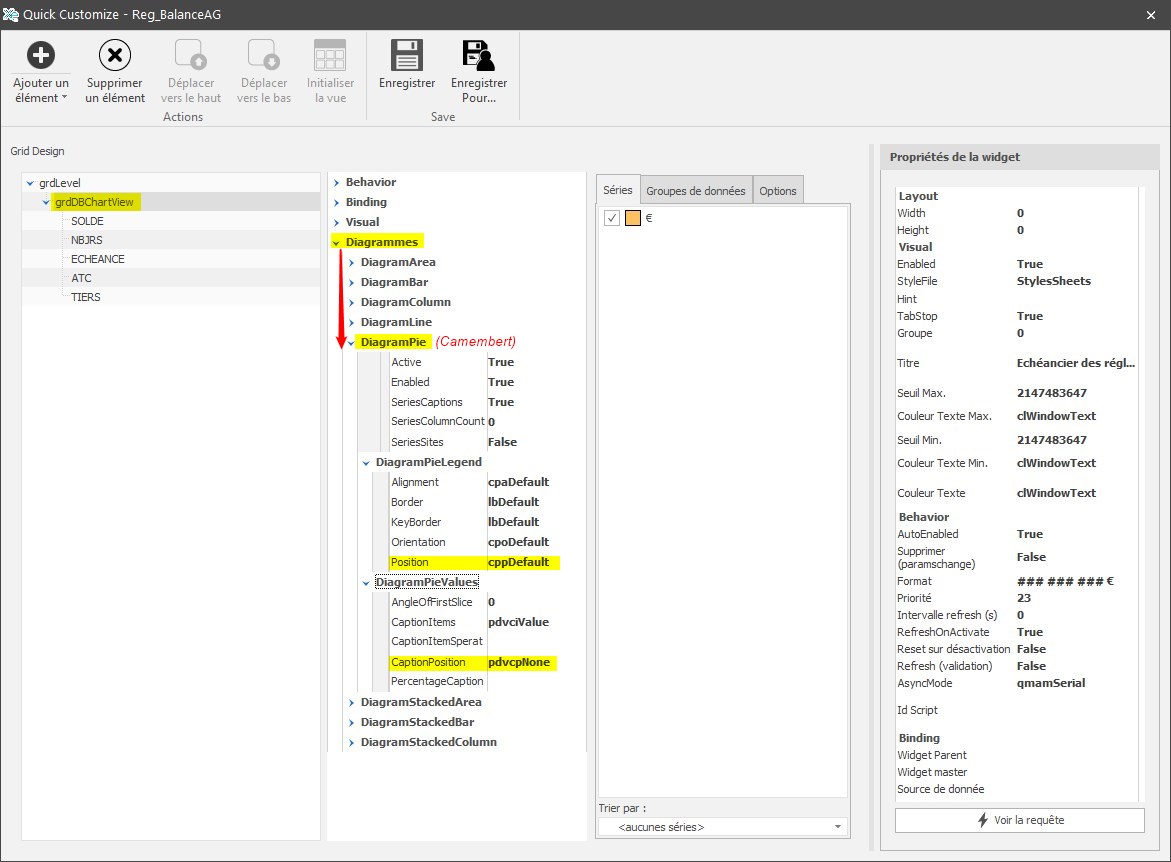Switch to the Groupes de données tab
Viewport: 1171px width, 862px height.
[x=695, y=191]
